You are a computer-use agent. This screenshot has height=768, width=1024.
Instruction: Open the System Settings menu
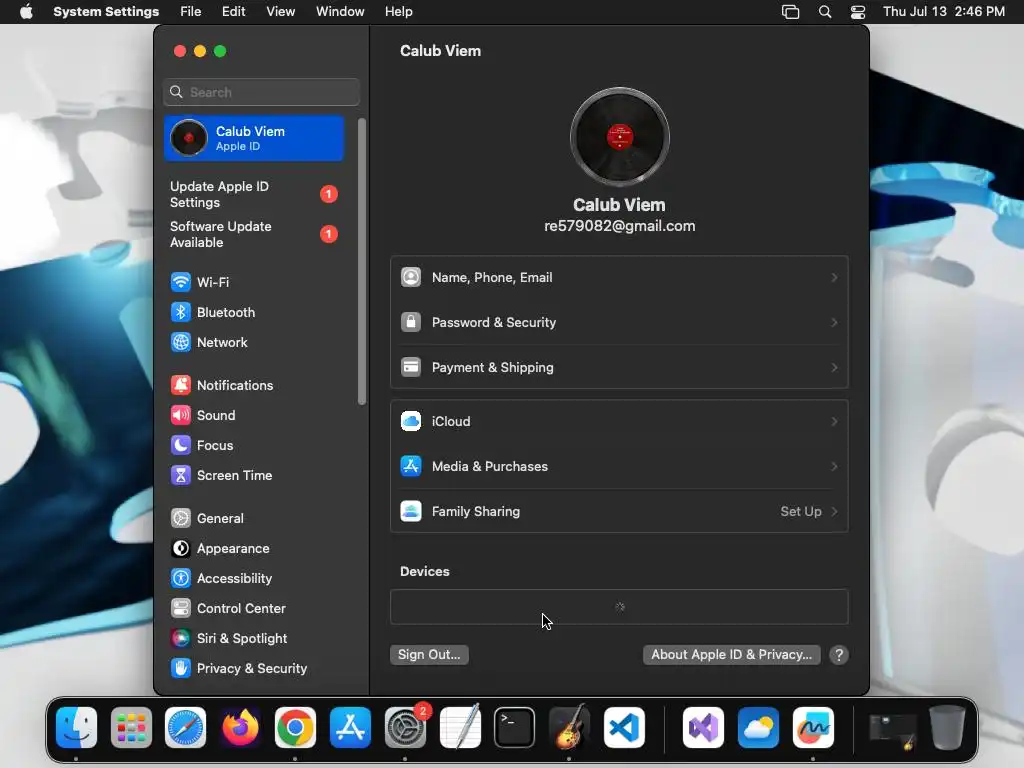[x=106, y=12]
